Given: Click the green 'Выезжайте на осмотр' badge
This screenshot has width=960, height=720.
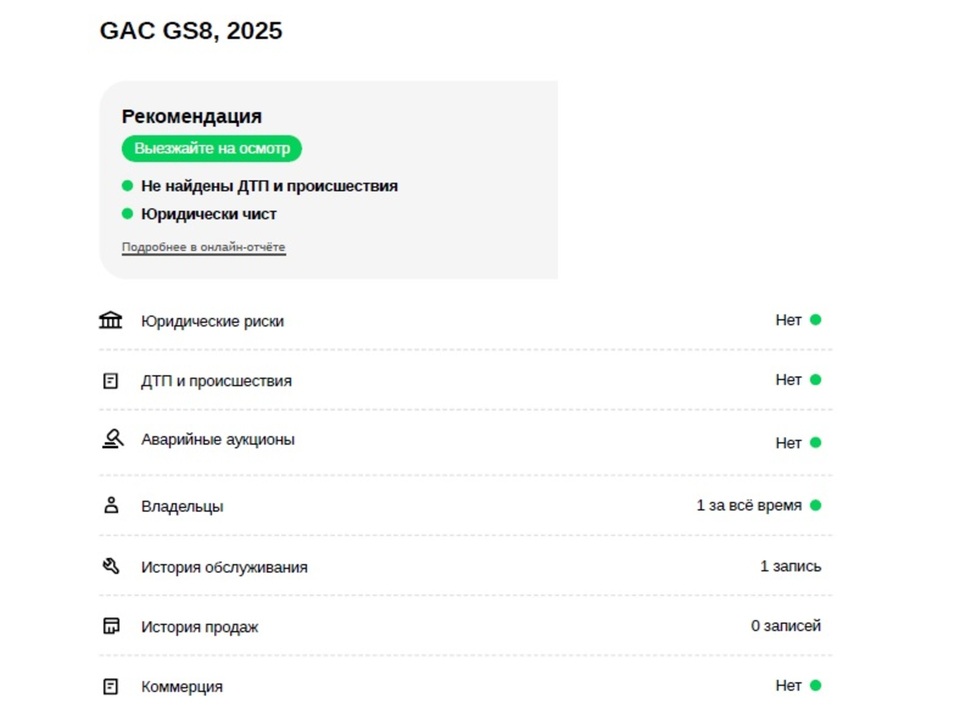Looking at the screenshot, I should click(x=212, y=149).
